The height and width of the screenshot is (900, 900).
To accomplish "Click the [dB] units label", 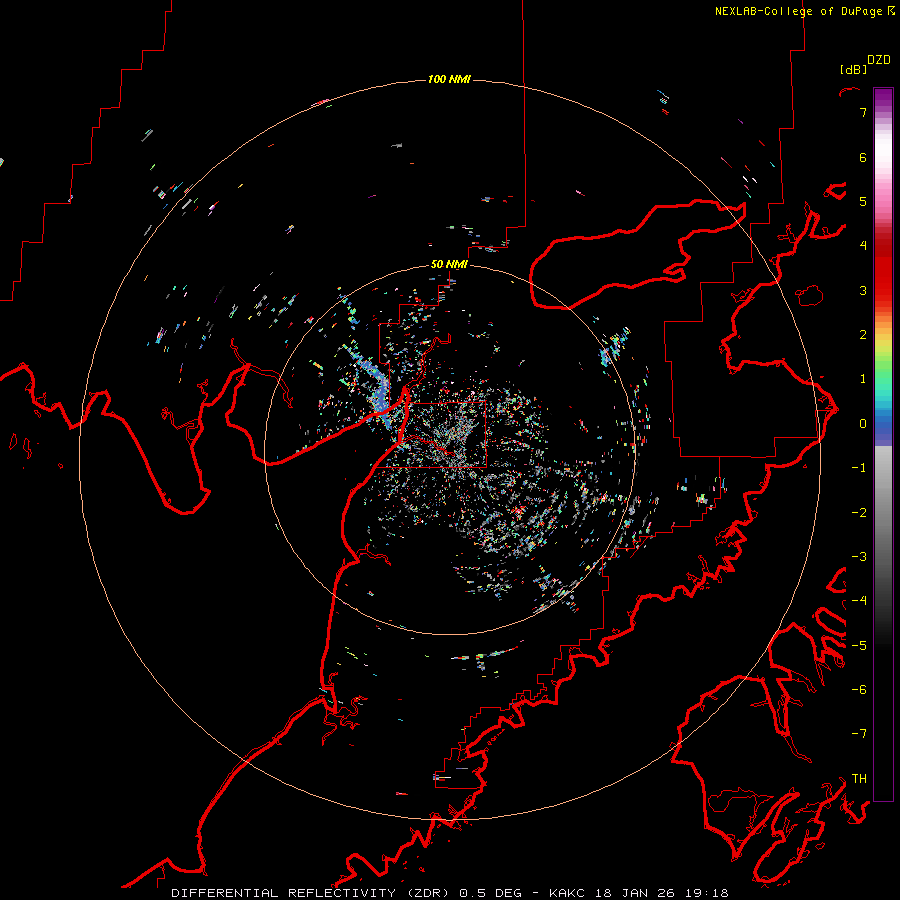I will coord(853,69).
